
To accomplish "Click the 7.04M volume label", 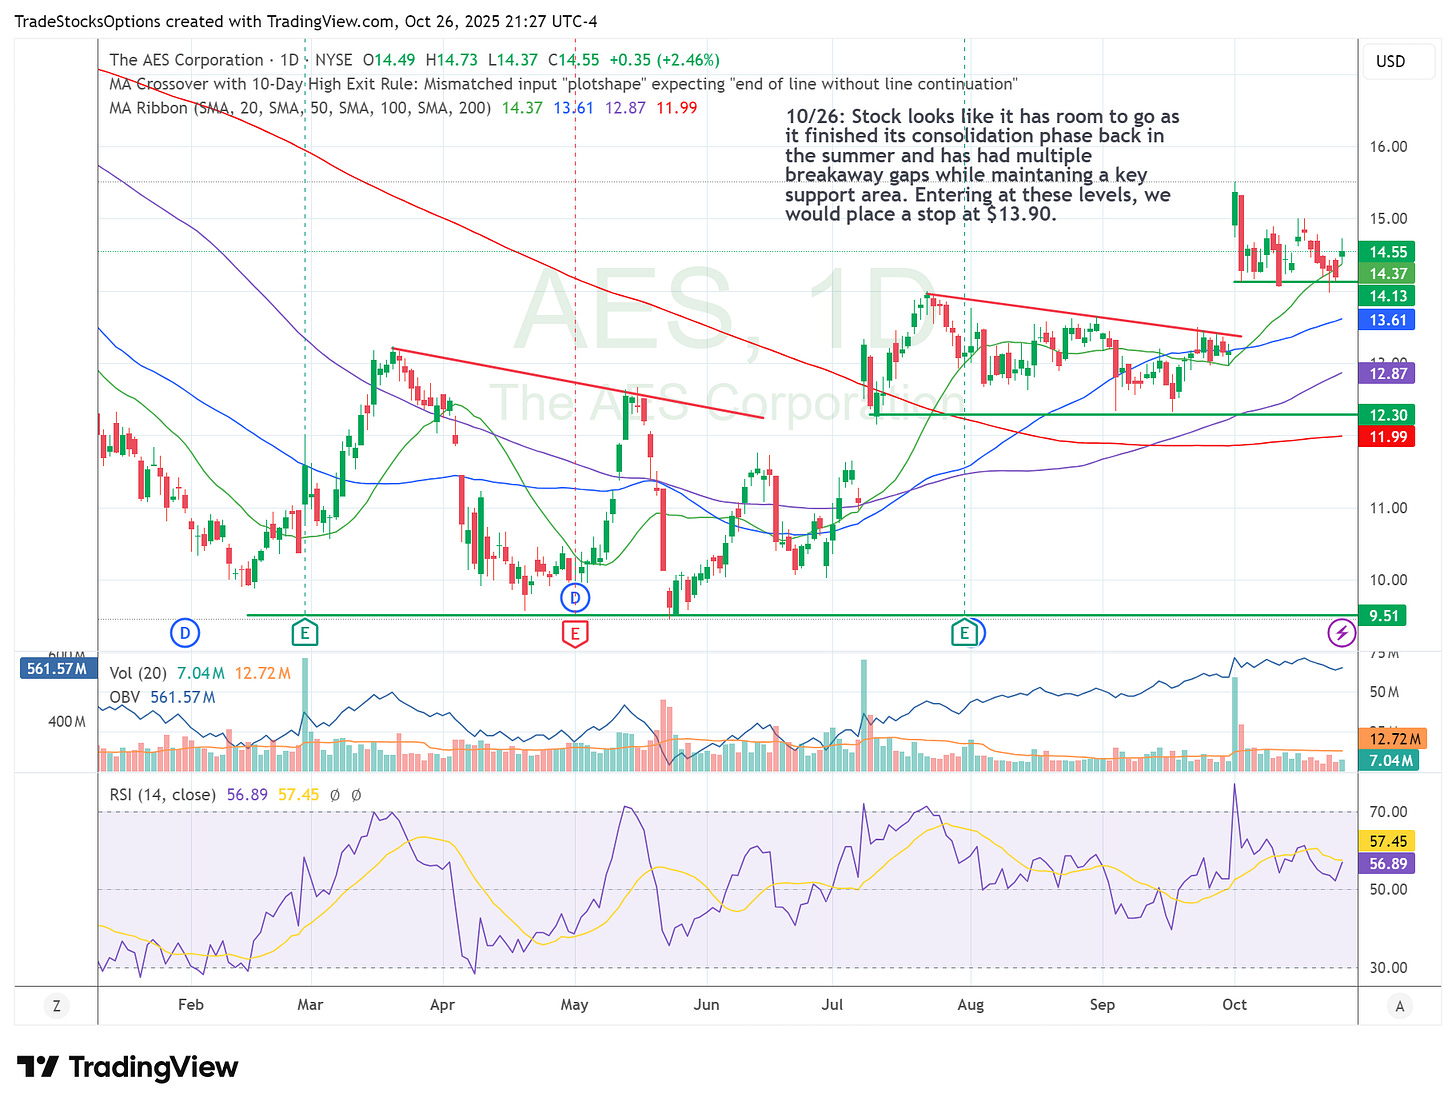I will coord(1391,760).
